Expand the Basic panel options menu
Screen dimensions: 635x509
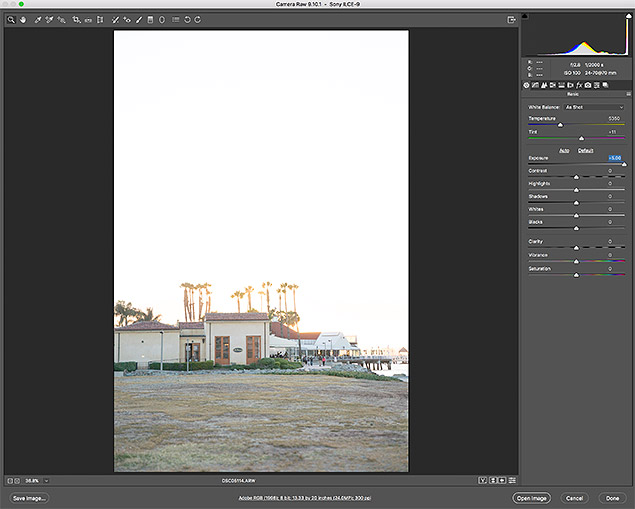tap(627, 95)
